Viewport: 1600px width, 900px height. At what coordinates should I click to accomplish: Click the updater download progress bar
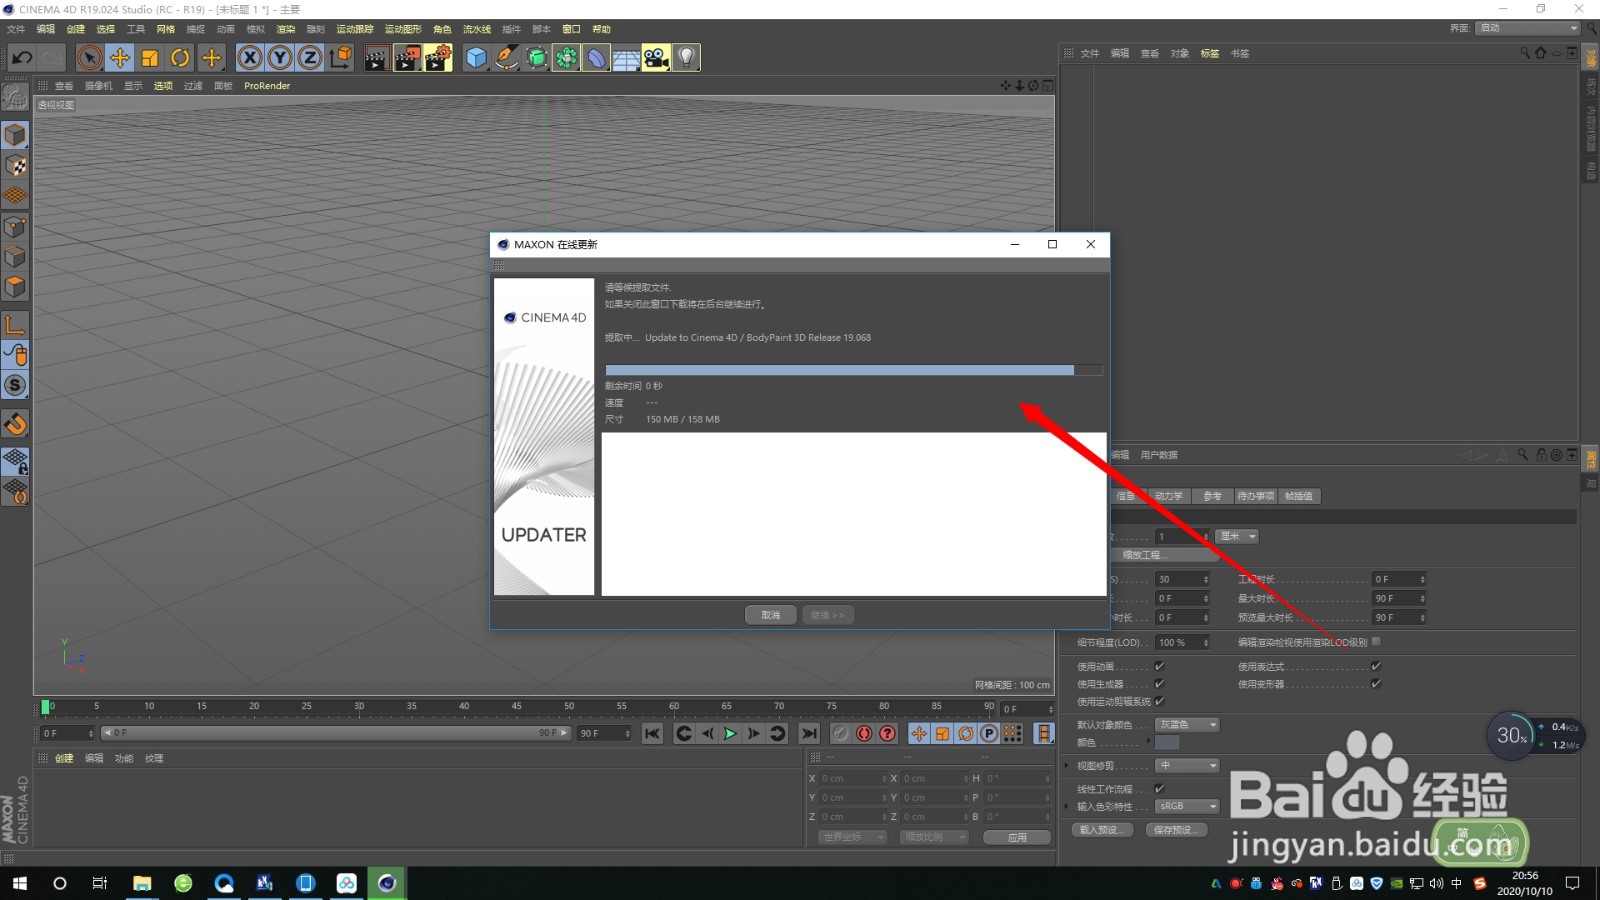click(x=854, y=370)
